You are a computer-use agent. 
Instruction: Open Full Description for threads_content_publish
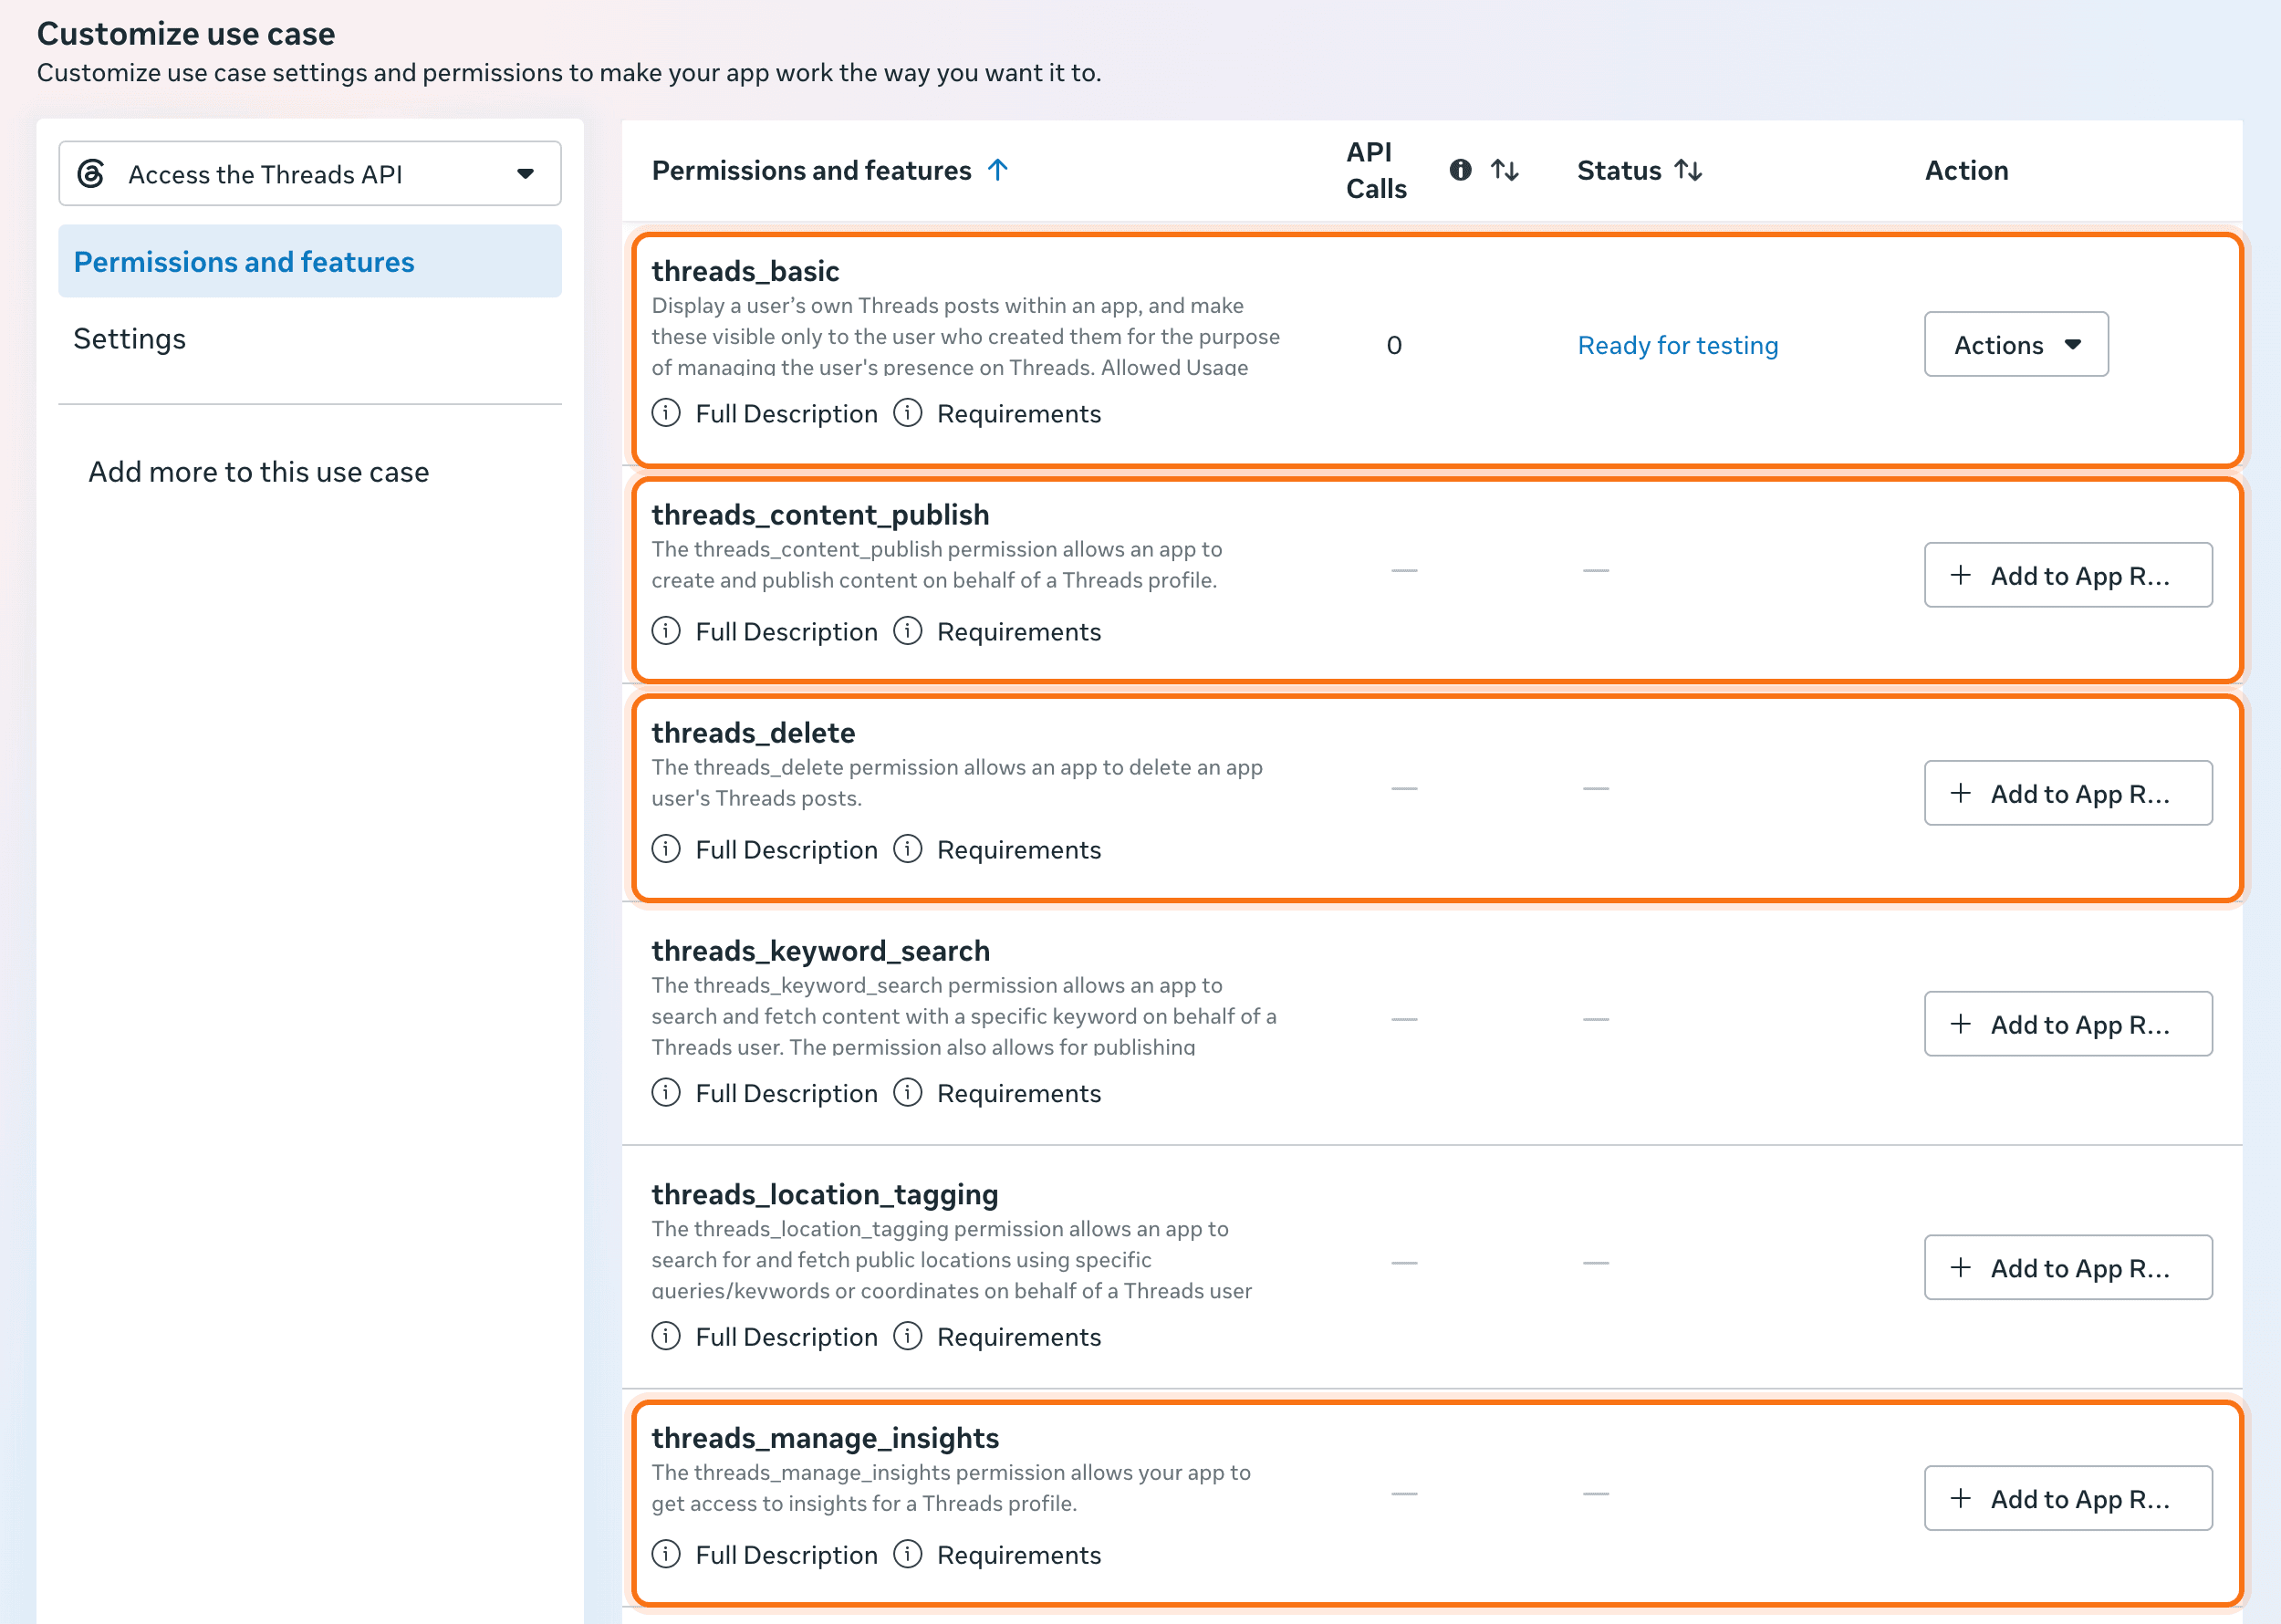(786, 632)
